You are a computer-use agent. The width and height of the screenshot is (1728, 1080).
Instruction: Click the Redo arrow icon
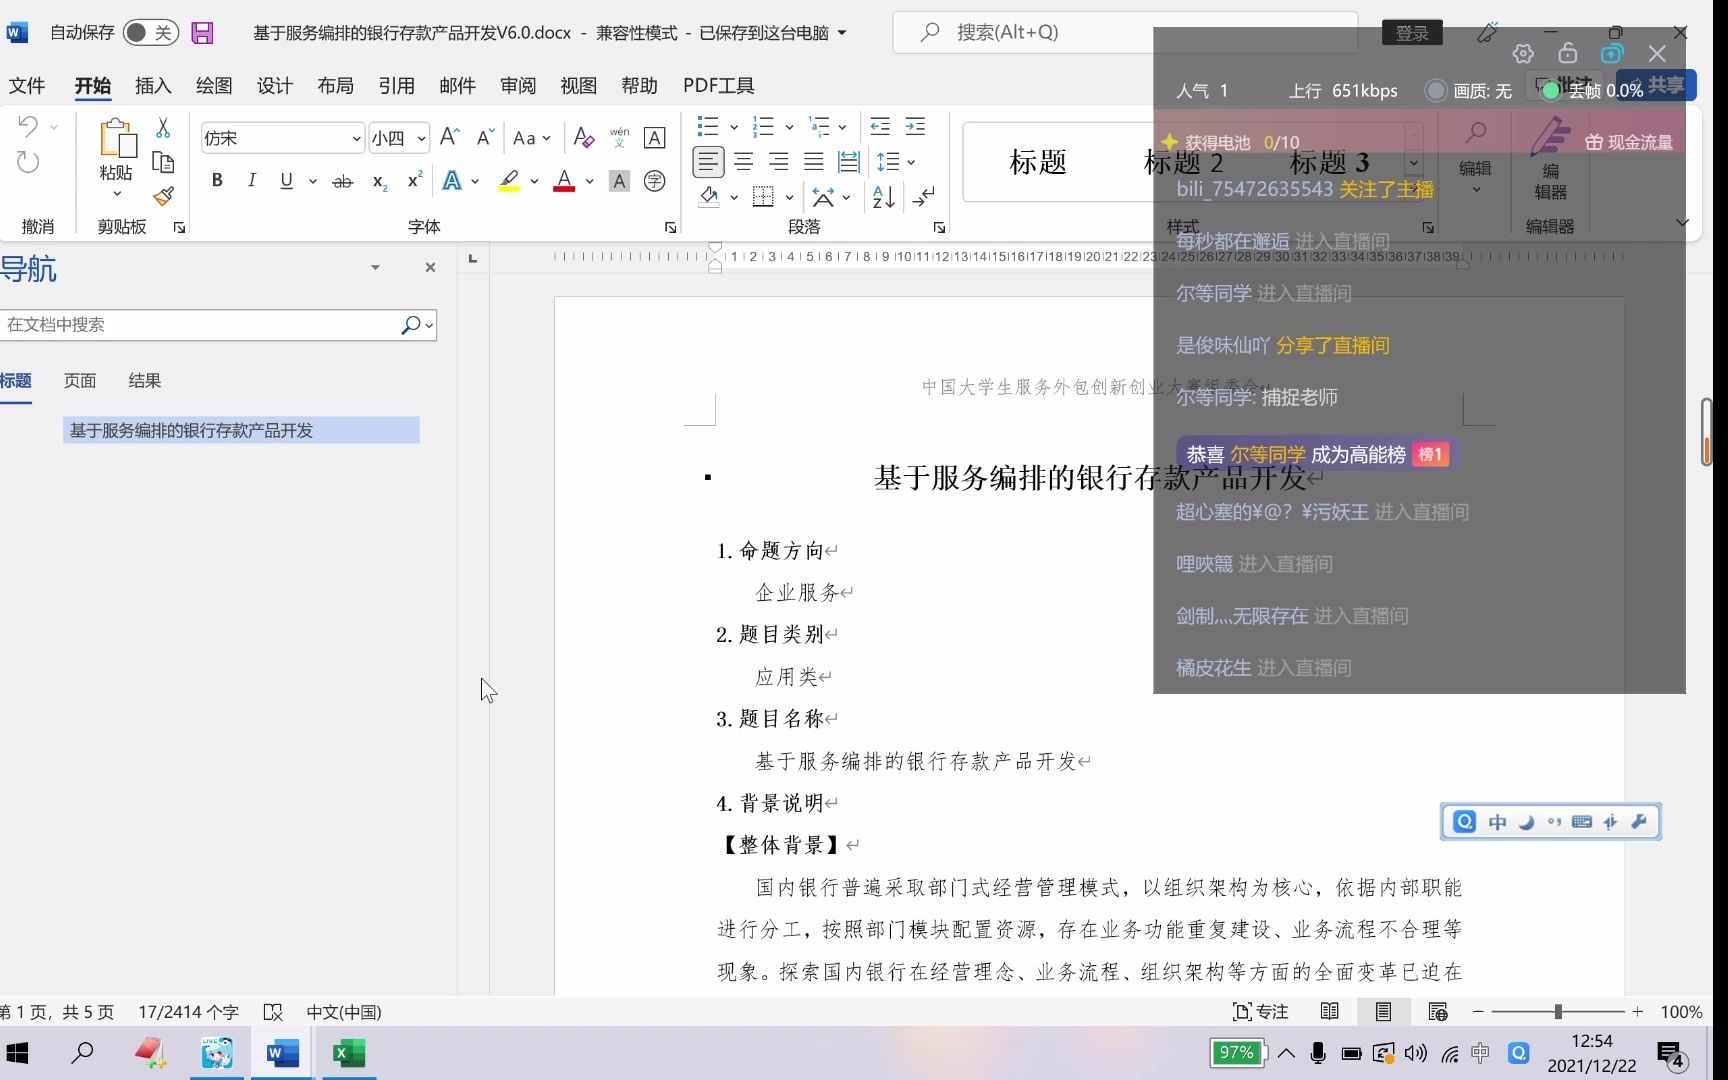coord(28,162)
